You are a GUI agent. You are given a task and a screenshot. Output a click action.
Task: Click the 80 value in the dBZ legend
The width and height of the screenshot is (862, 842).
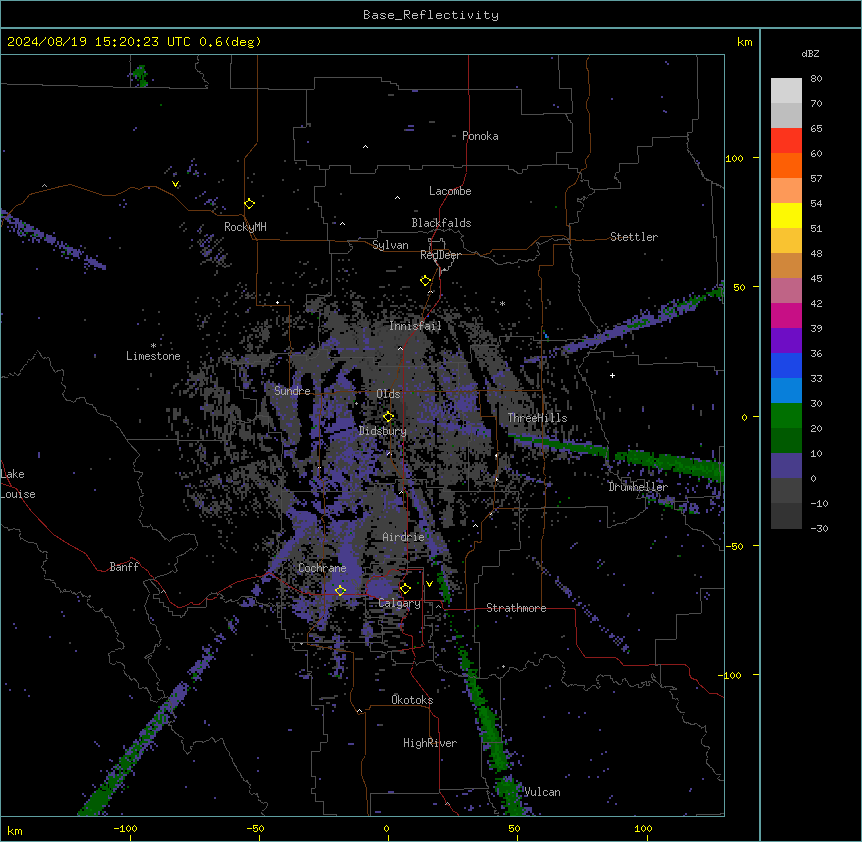[816, 79]
